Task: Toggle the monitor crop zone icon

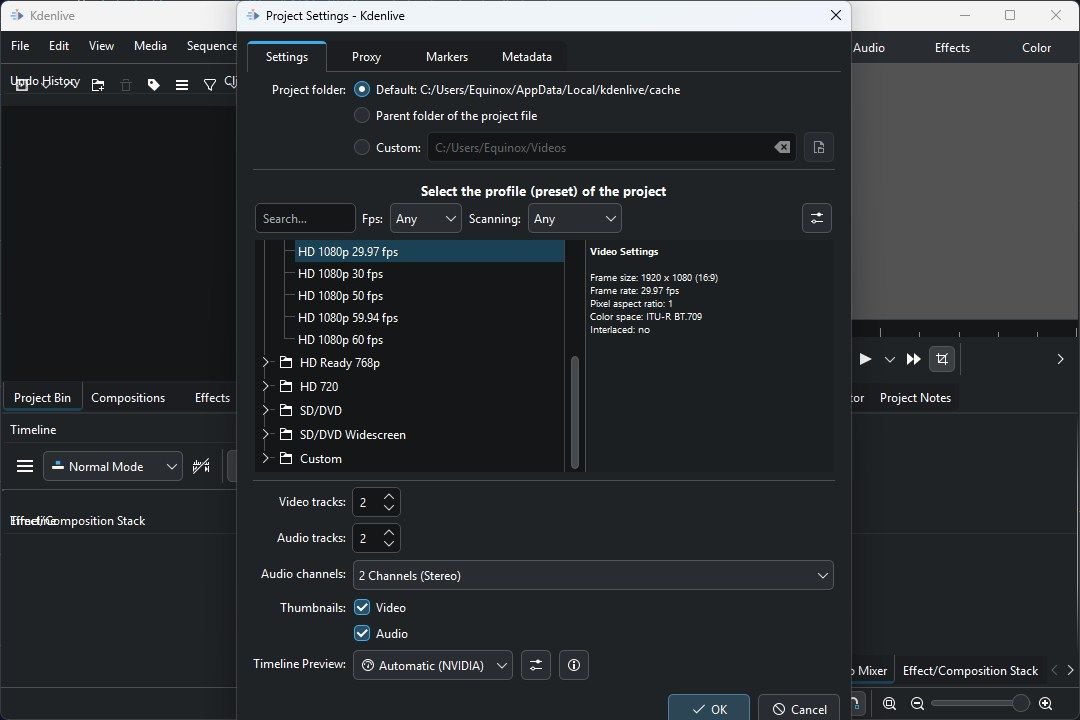Action: pos(942,359)
